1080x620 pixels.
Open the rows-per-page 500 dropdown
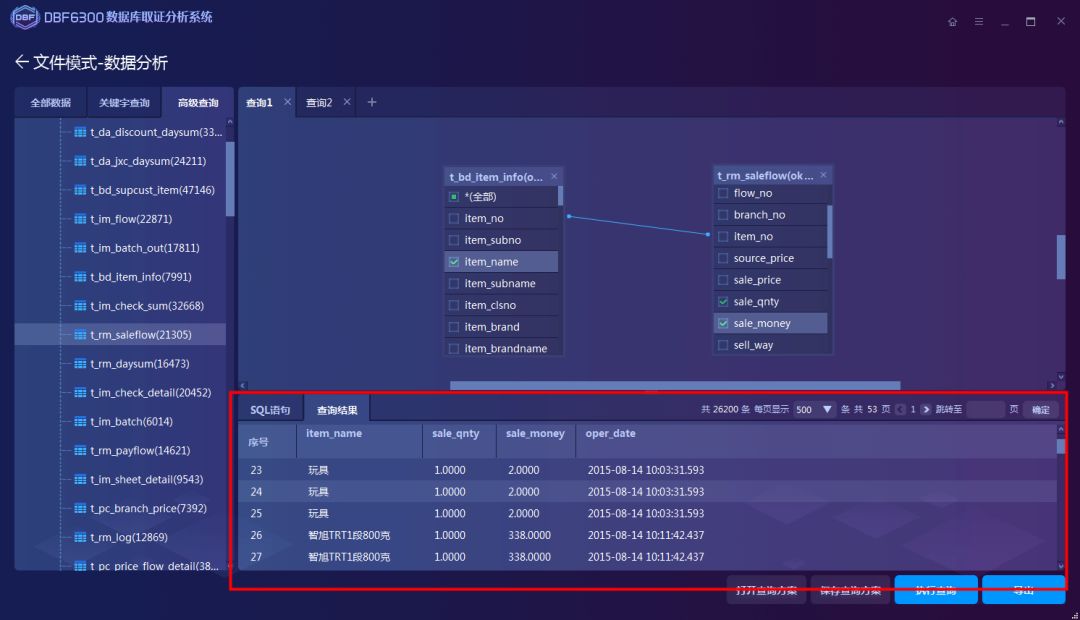coord(814,409)
